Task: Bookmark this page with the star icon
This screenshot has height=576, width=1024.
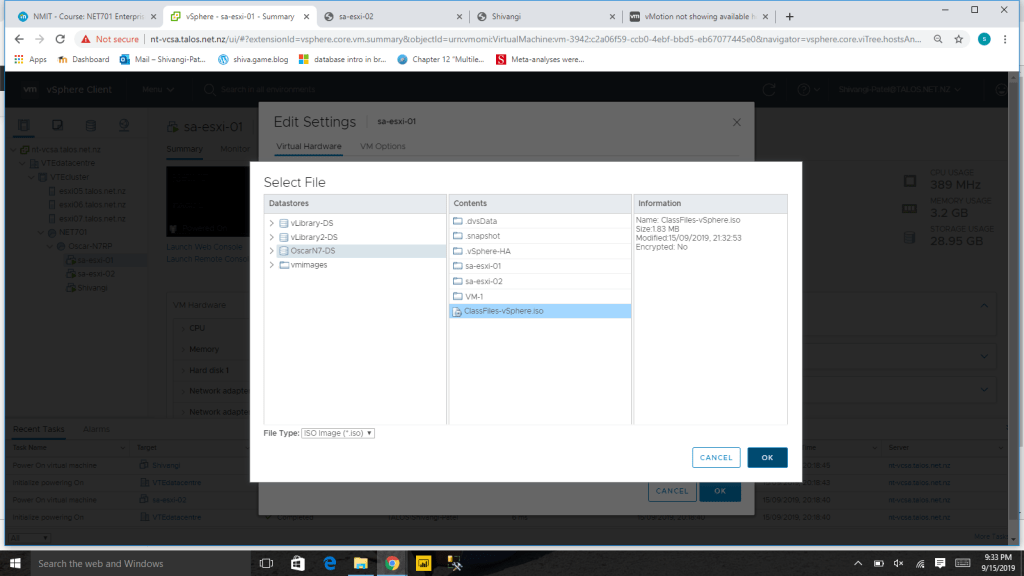Action: click(x=959, y=39)
